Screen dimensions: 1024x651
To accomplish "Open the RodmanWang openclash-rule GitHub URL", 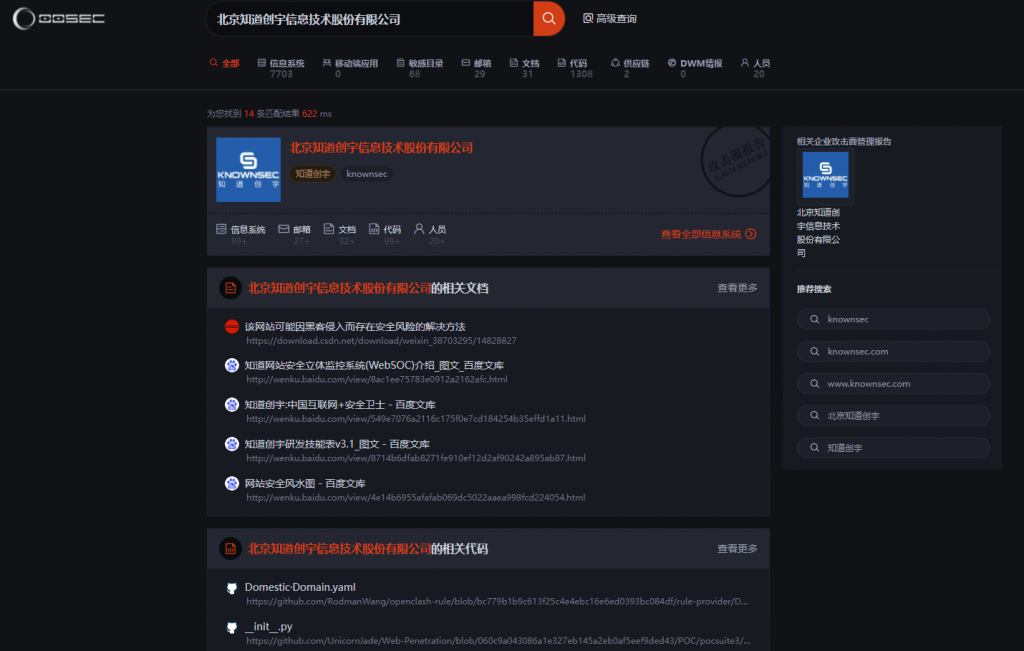I will 497,601.
